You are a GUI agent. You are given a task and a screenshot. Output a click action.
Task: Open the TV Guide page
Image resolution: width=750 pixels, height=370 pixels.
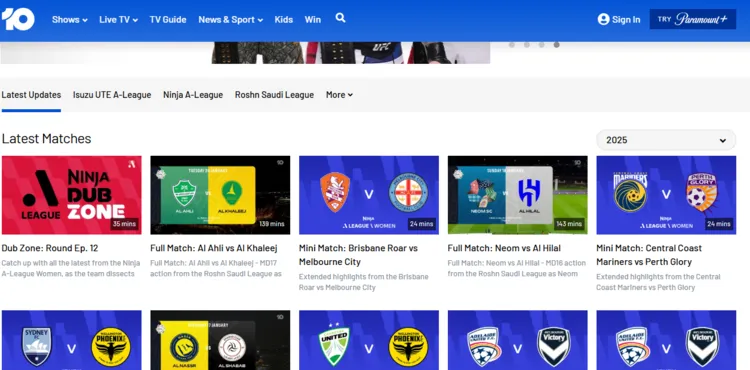point(168,20)
